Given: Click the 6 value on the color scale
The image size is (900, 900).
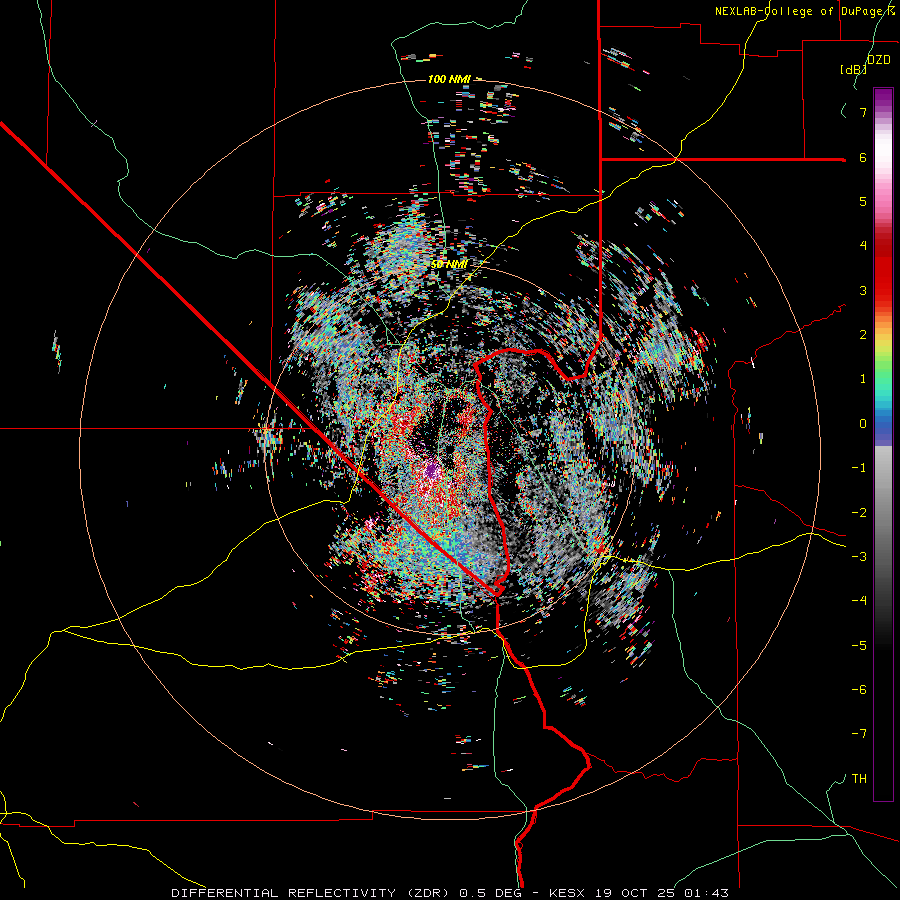Looking at the screenshot, I should pos(863,157).
